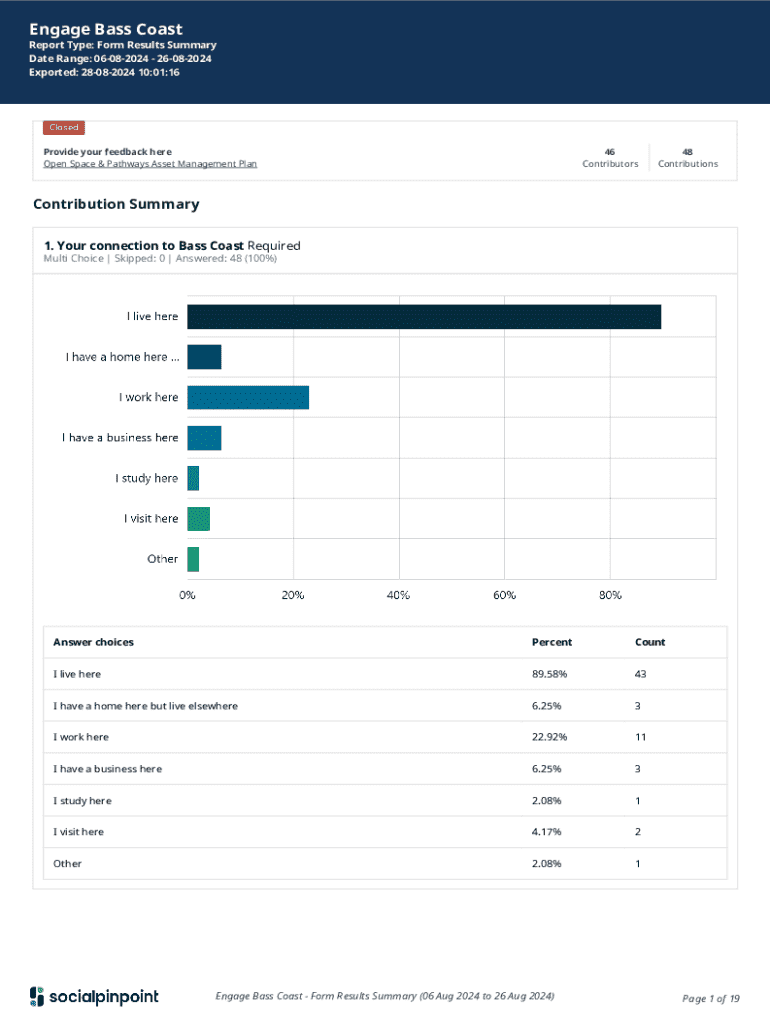Click the 48 Contributions count
This screenshot has height=1024, width=770.
coord(688,158)
